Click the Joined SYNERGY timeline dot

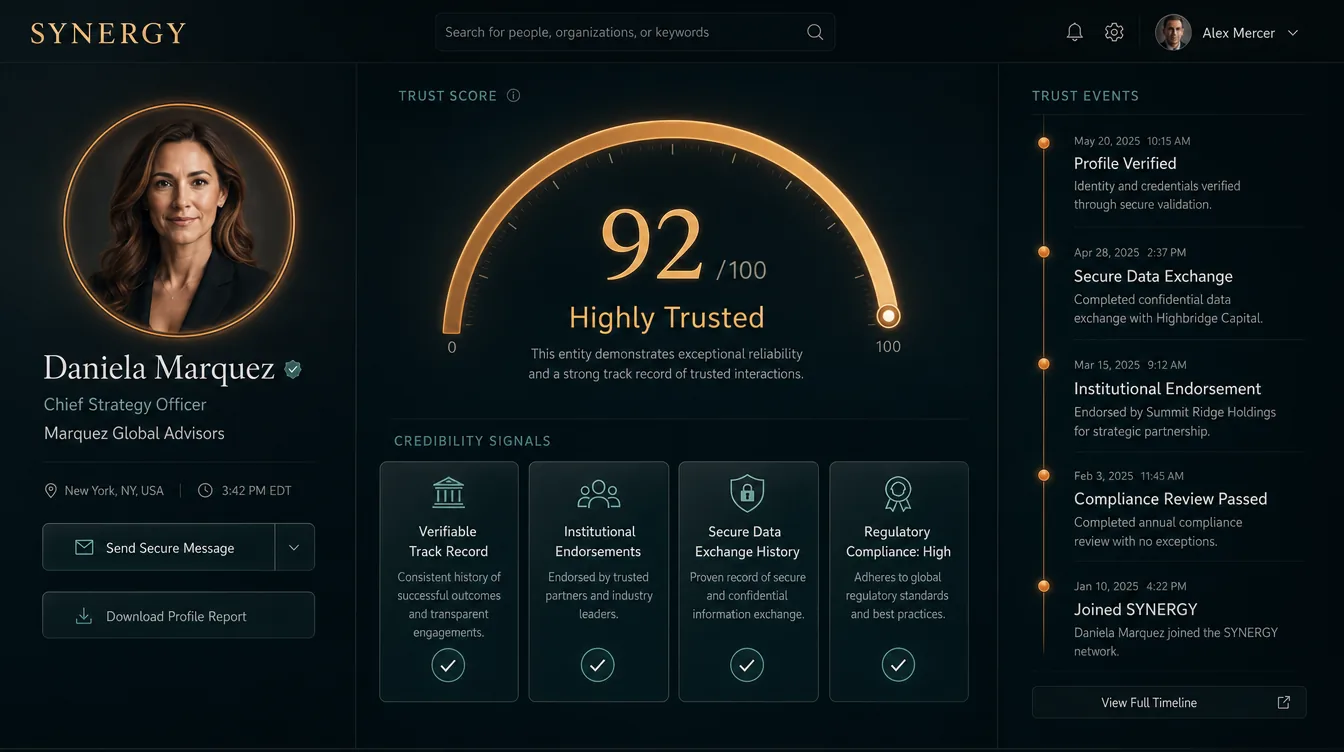pos(1044,586)
